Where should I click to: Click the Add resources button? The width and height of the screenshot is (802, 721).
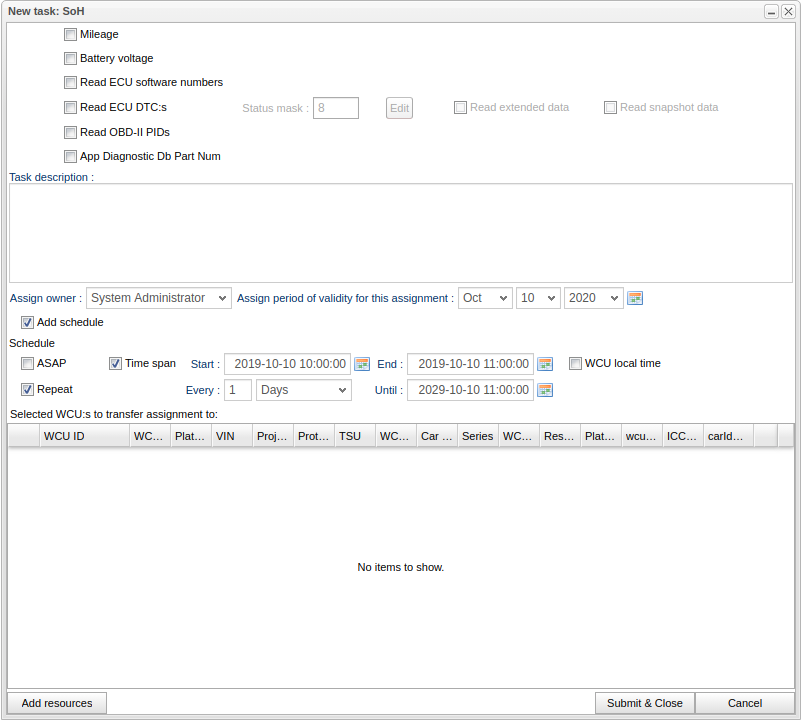point(57,703)
